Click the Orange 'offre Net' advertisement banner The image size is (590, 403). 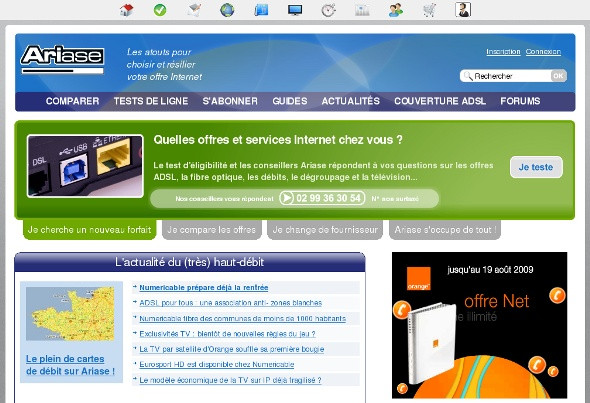click(x=479, y=325)
